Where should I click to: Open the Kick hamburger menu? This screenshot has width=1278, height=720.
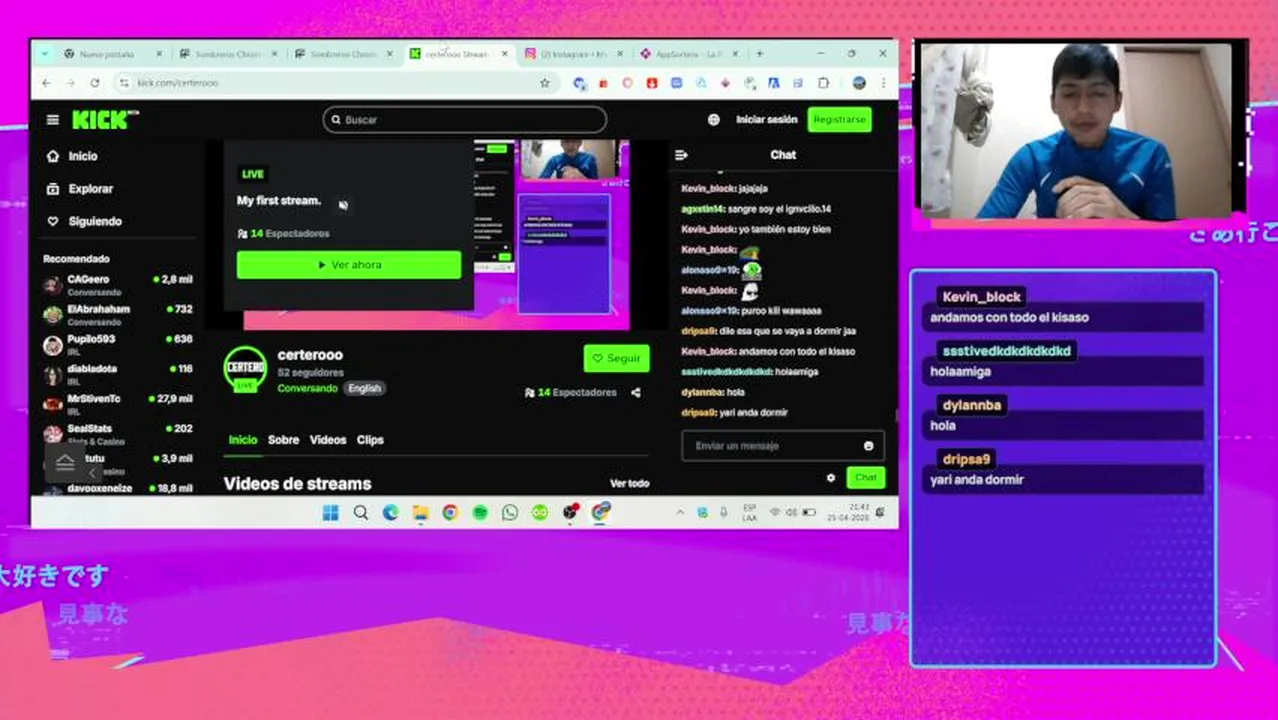click(x=52, y=120)
